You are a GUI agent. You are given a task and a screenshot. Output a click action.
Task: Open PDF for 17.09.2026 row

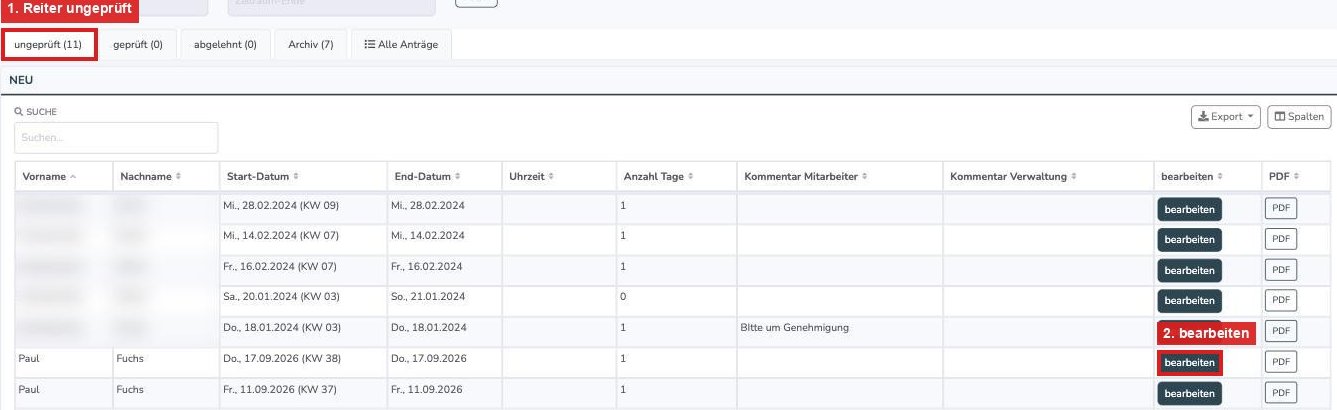pos(1281,362)
